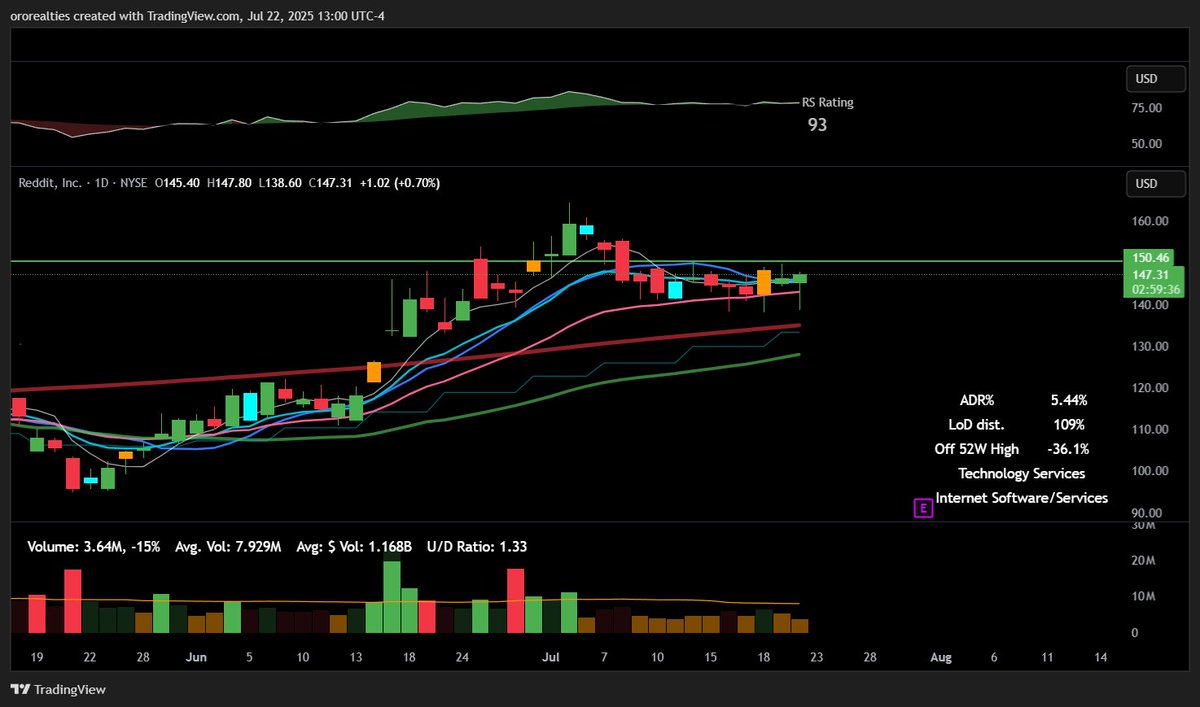The image size is (1200, 707).
Task: Click the 75.00 RS scale label
Action: (x=1147, y=108)
